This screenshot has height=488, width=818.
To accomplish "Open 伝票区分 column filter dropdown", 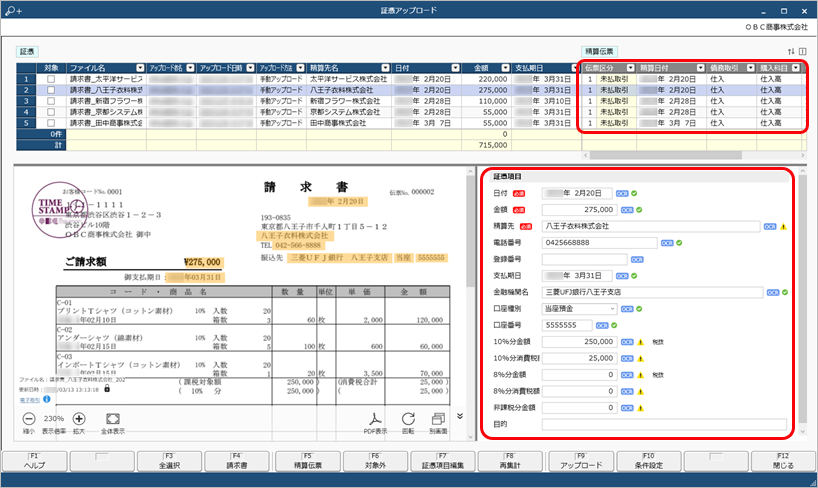I will click(x=631, y=68).
